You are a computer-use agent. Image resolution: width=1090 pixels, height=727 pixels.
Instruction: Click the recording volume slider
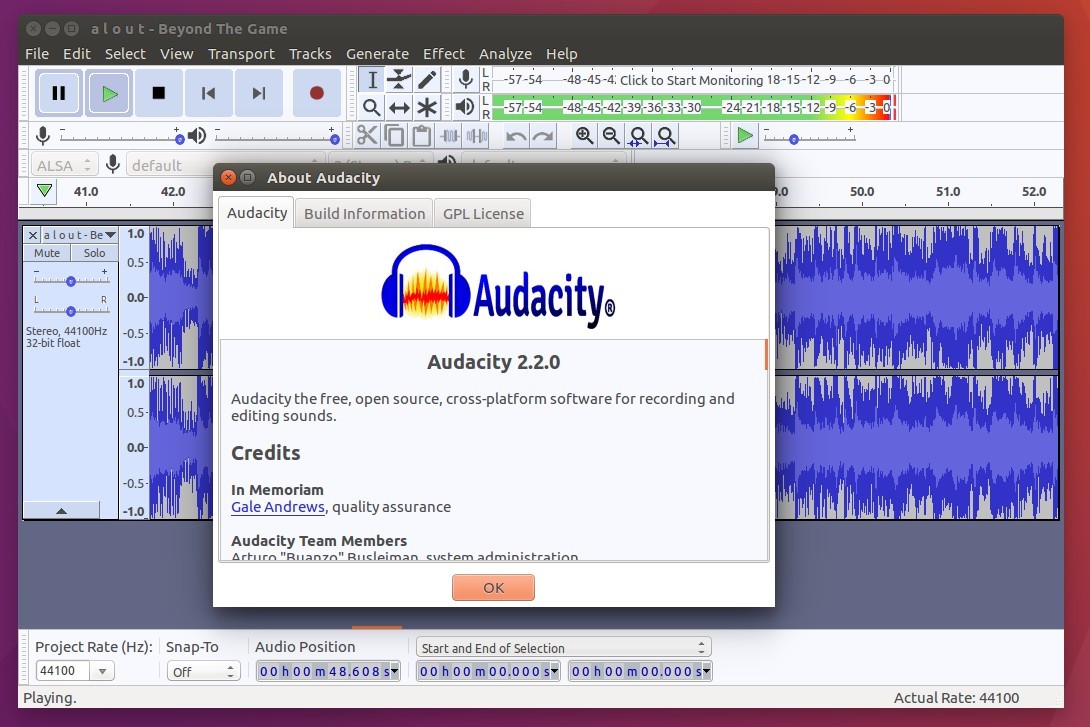click(120, 138)
